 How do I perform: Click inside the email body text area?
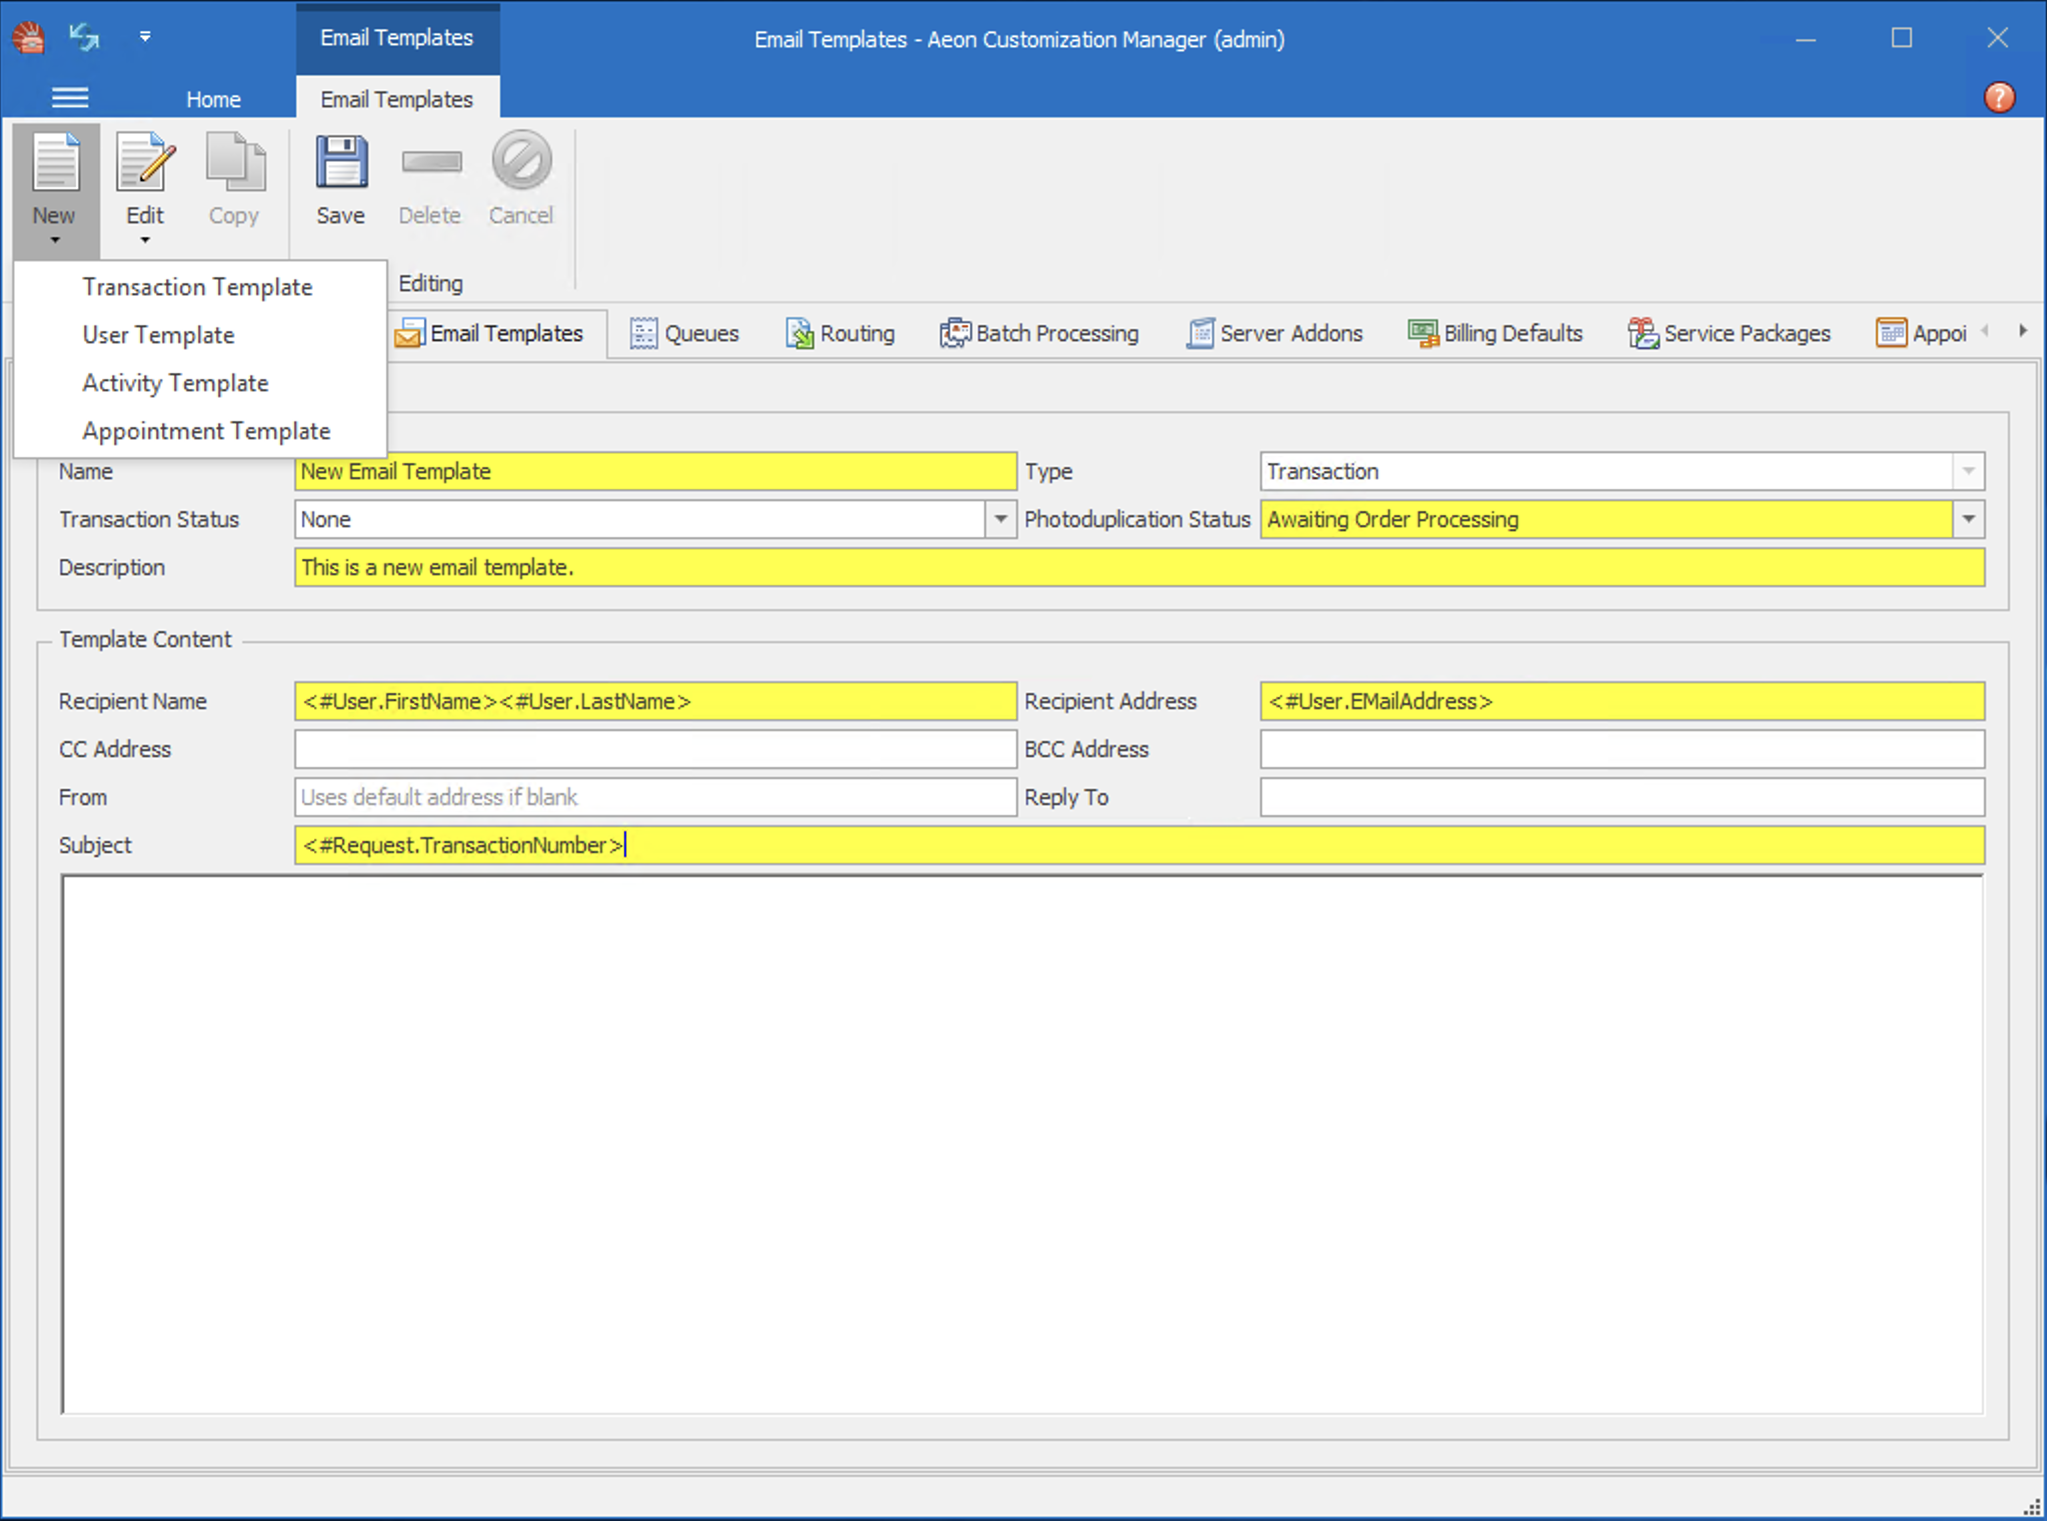(1020, 1143)
